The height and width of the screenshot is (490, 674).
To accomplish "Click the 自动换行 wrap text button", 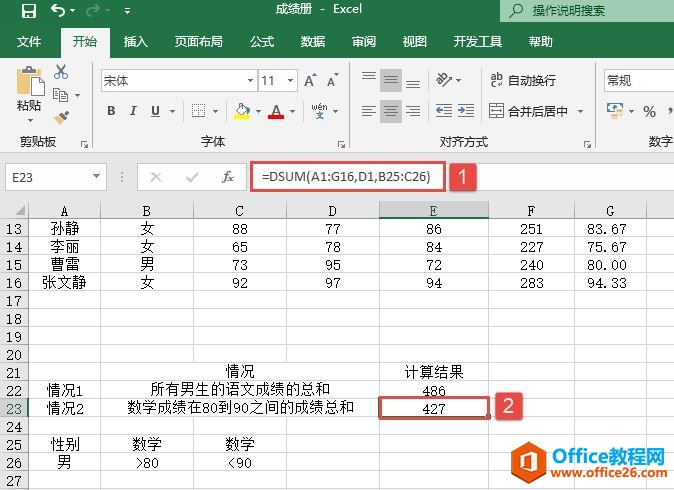I will pyautogui.click(x=523, y=80).
